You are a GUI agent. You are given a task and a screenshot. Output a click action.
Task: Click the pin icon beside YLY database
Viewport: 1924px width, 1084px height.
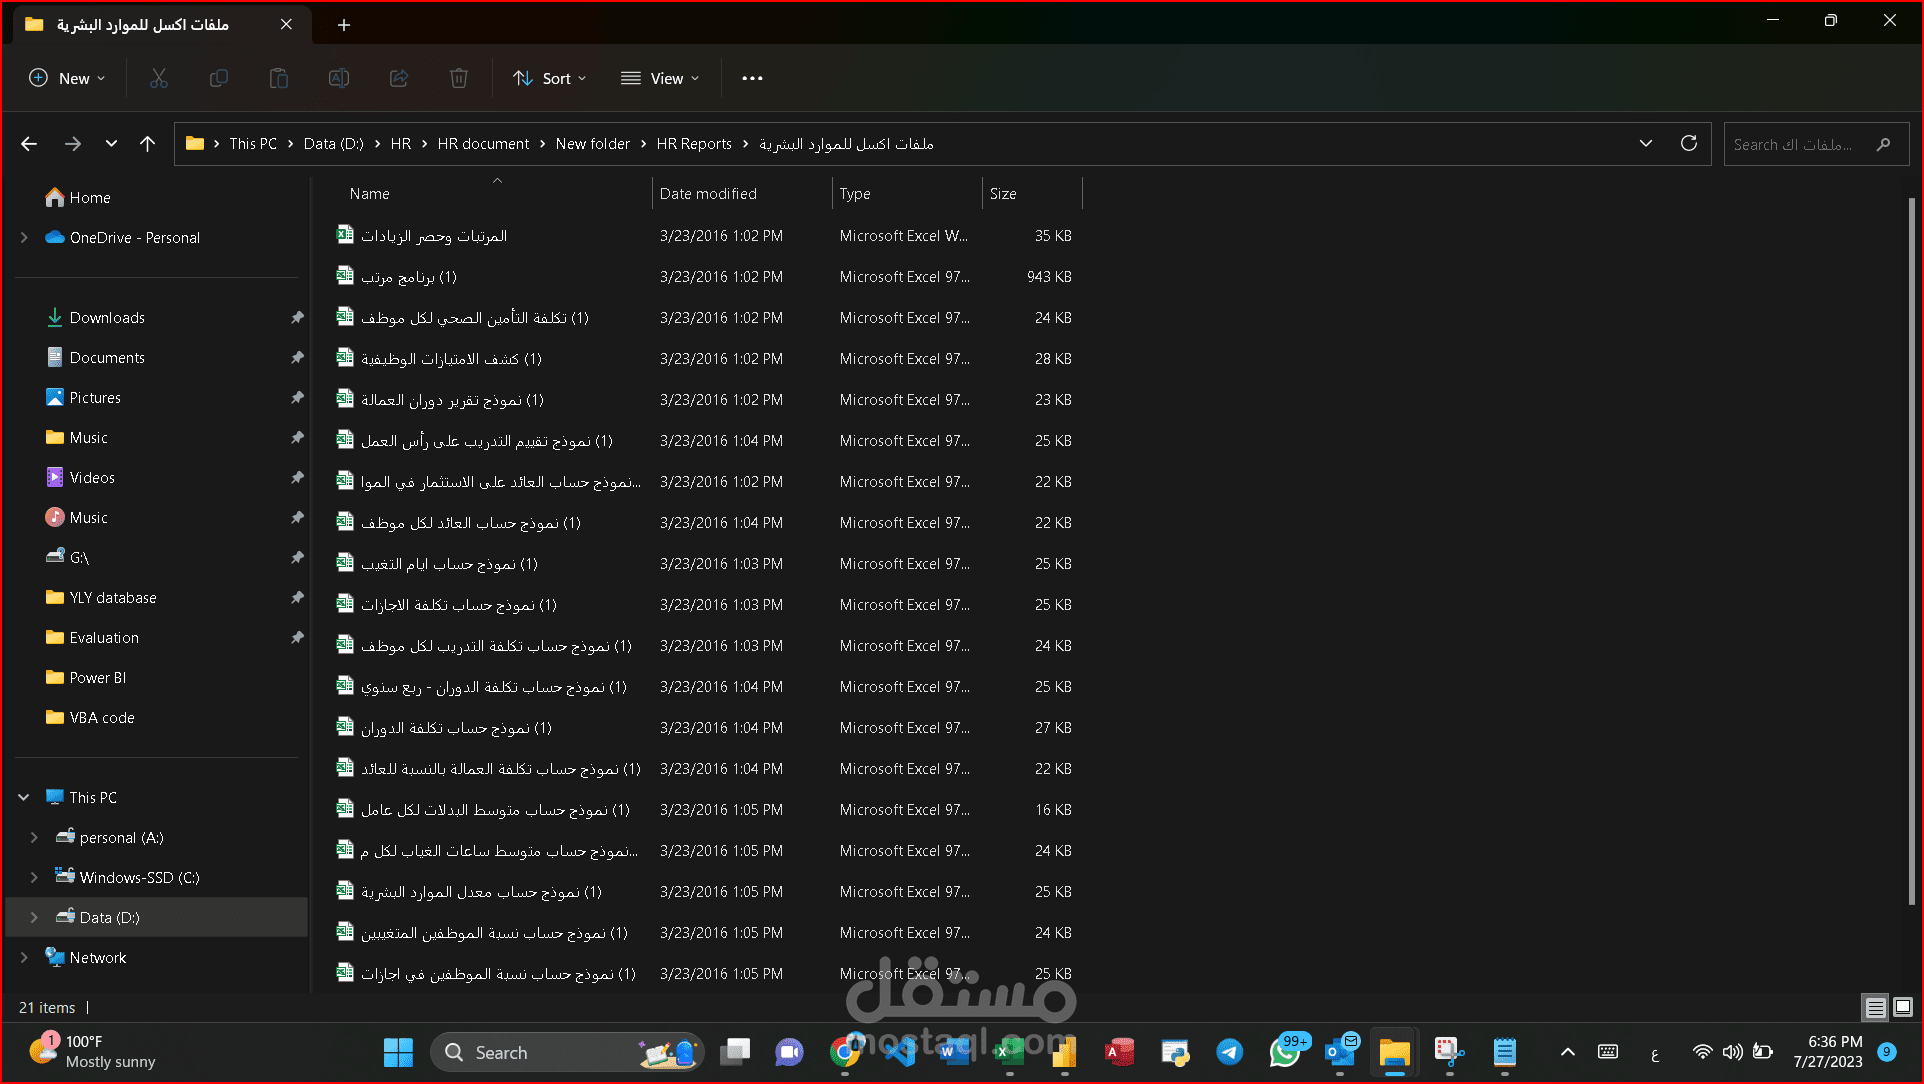click(297, 597)
